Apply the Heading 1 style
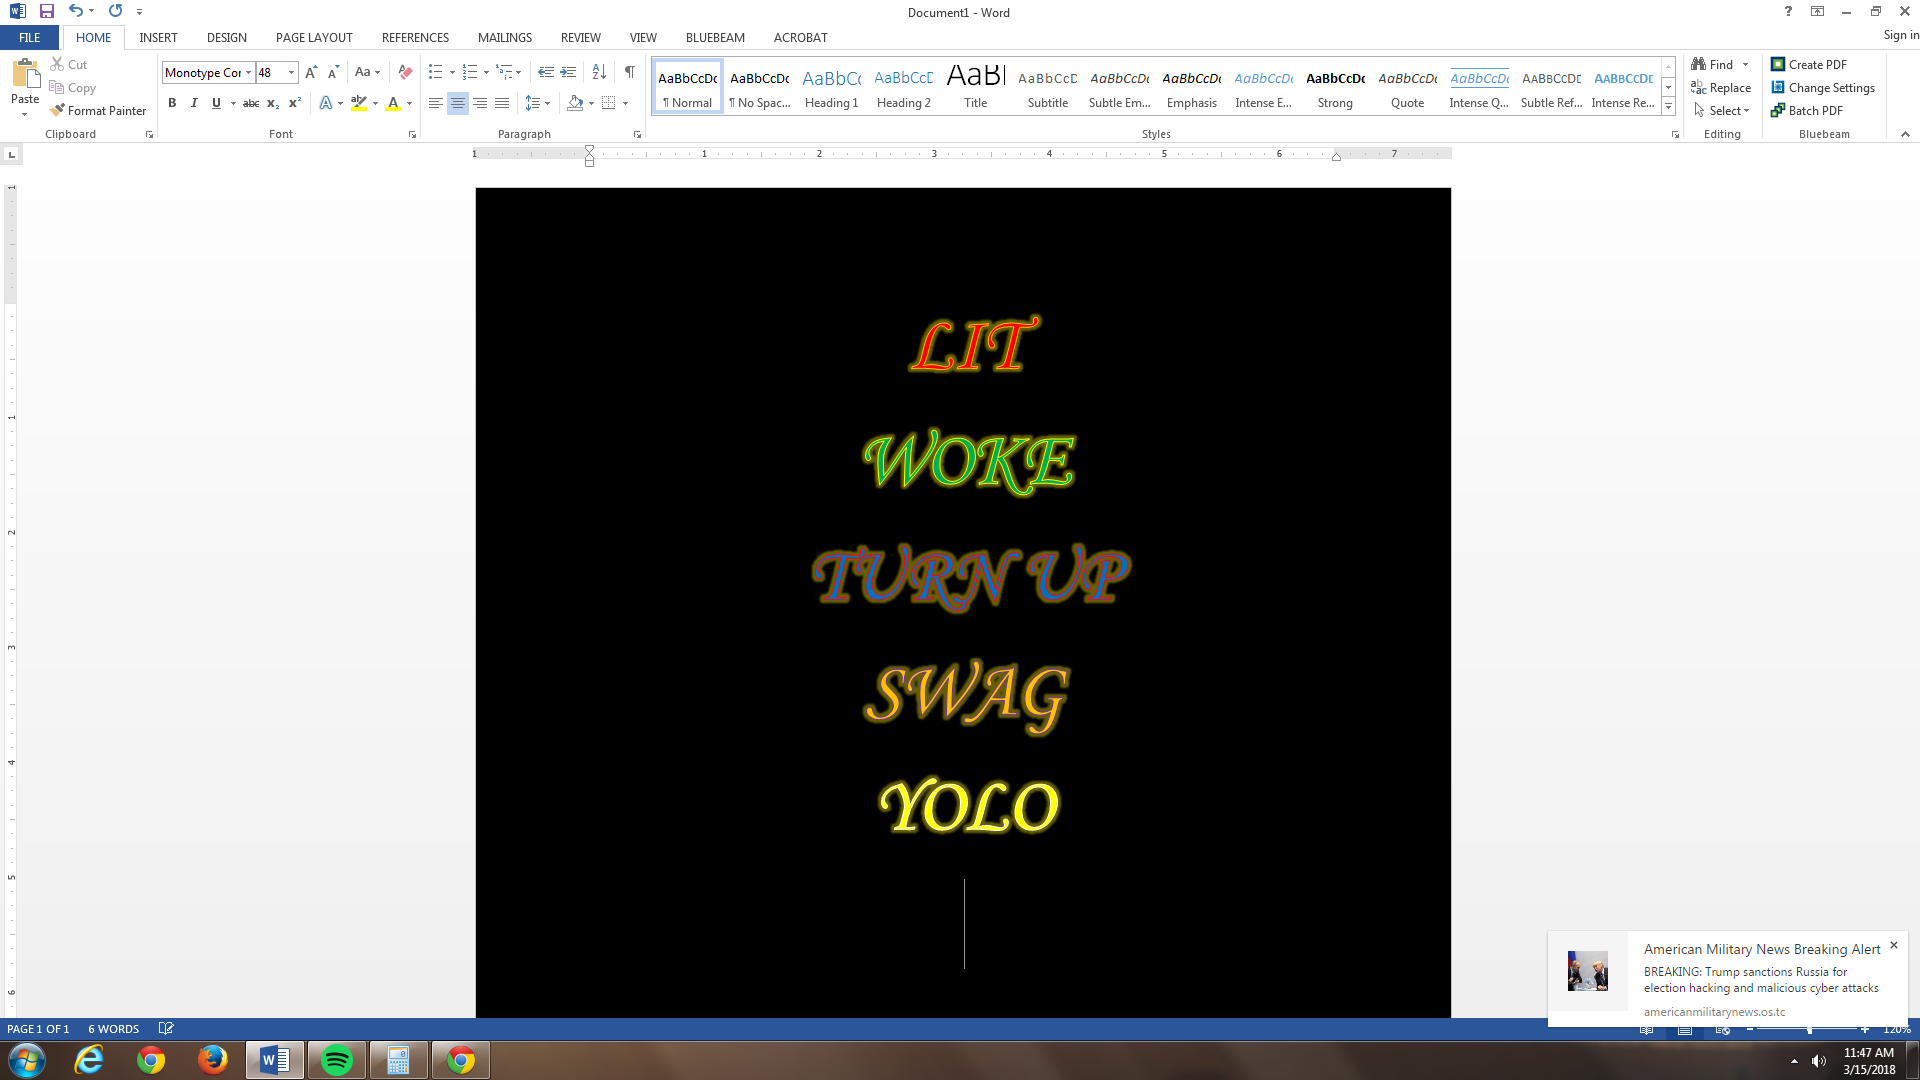 (831, 87)
